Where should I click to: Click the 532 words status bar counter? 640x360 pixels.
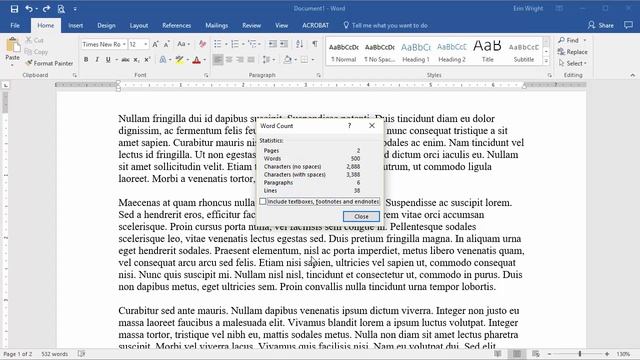55,354
